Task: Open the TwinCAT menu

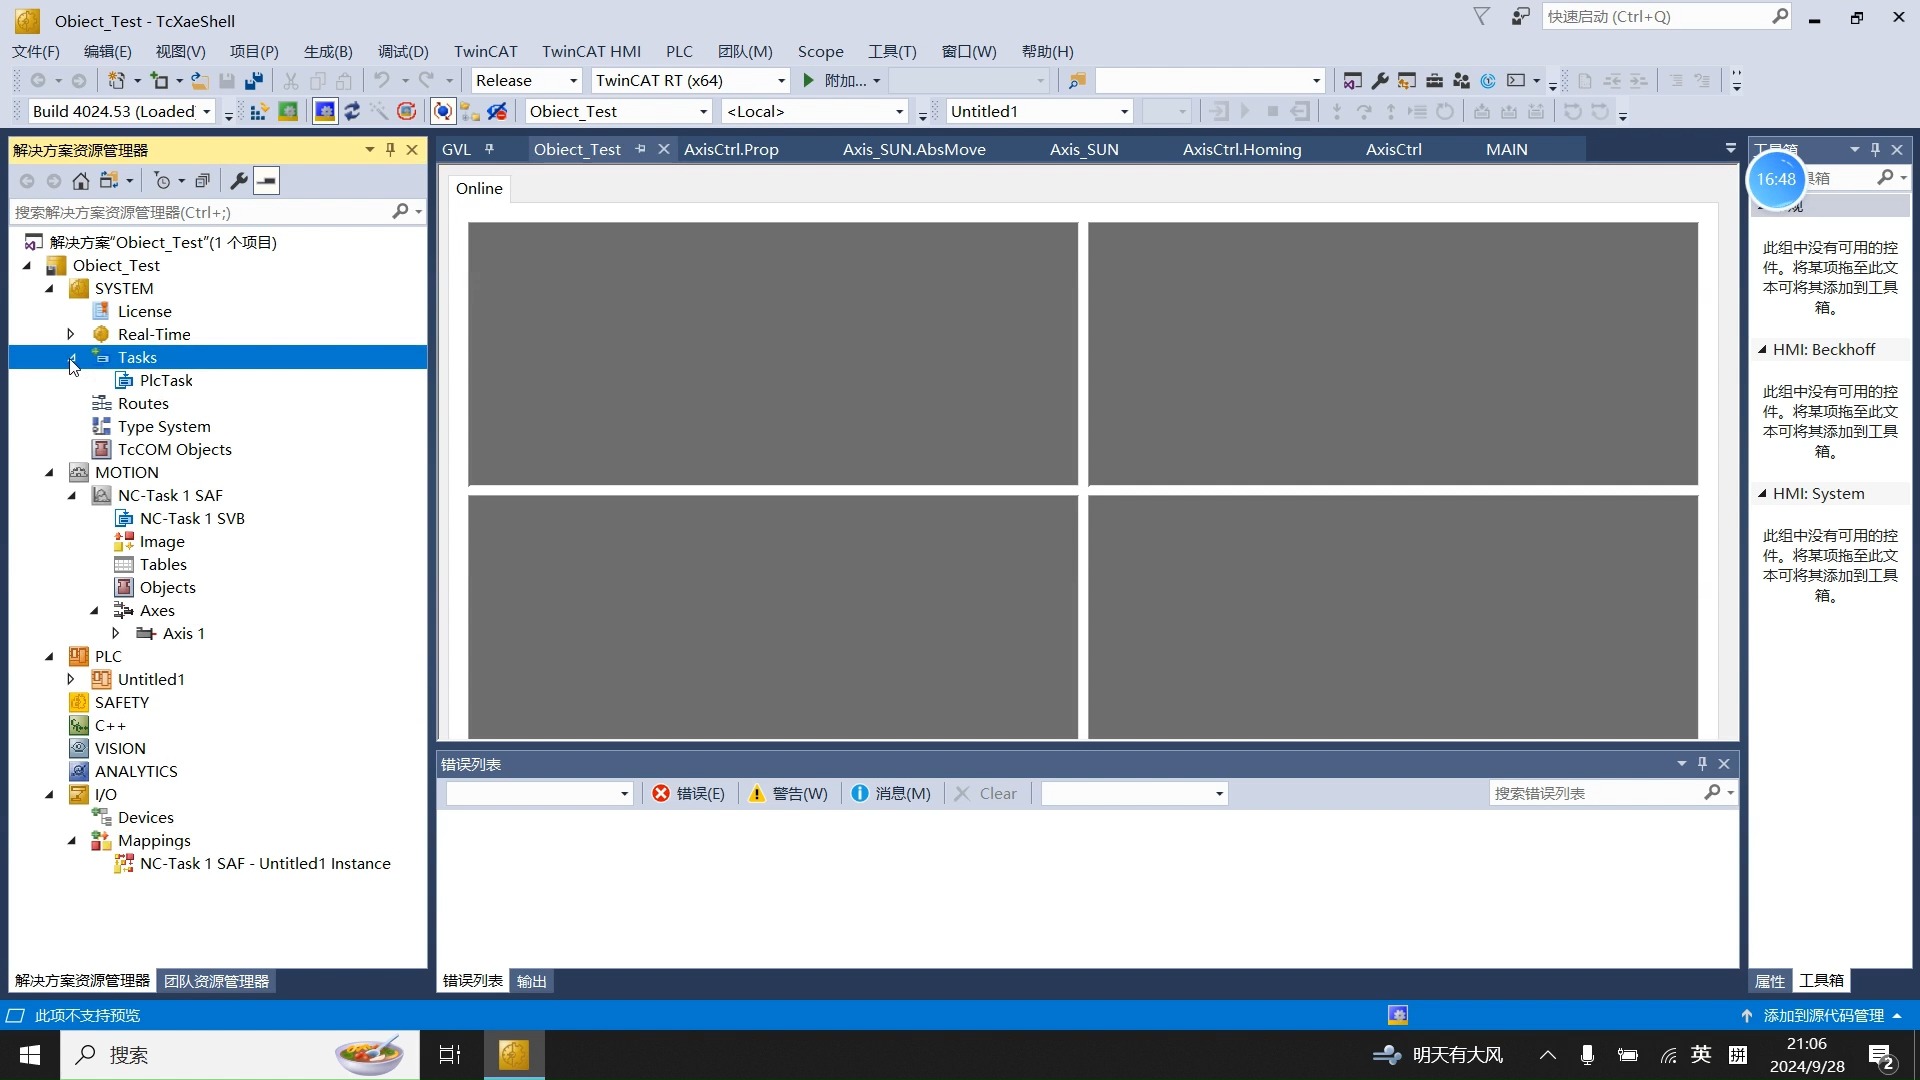Action: click(x=485, y=51)
